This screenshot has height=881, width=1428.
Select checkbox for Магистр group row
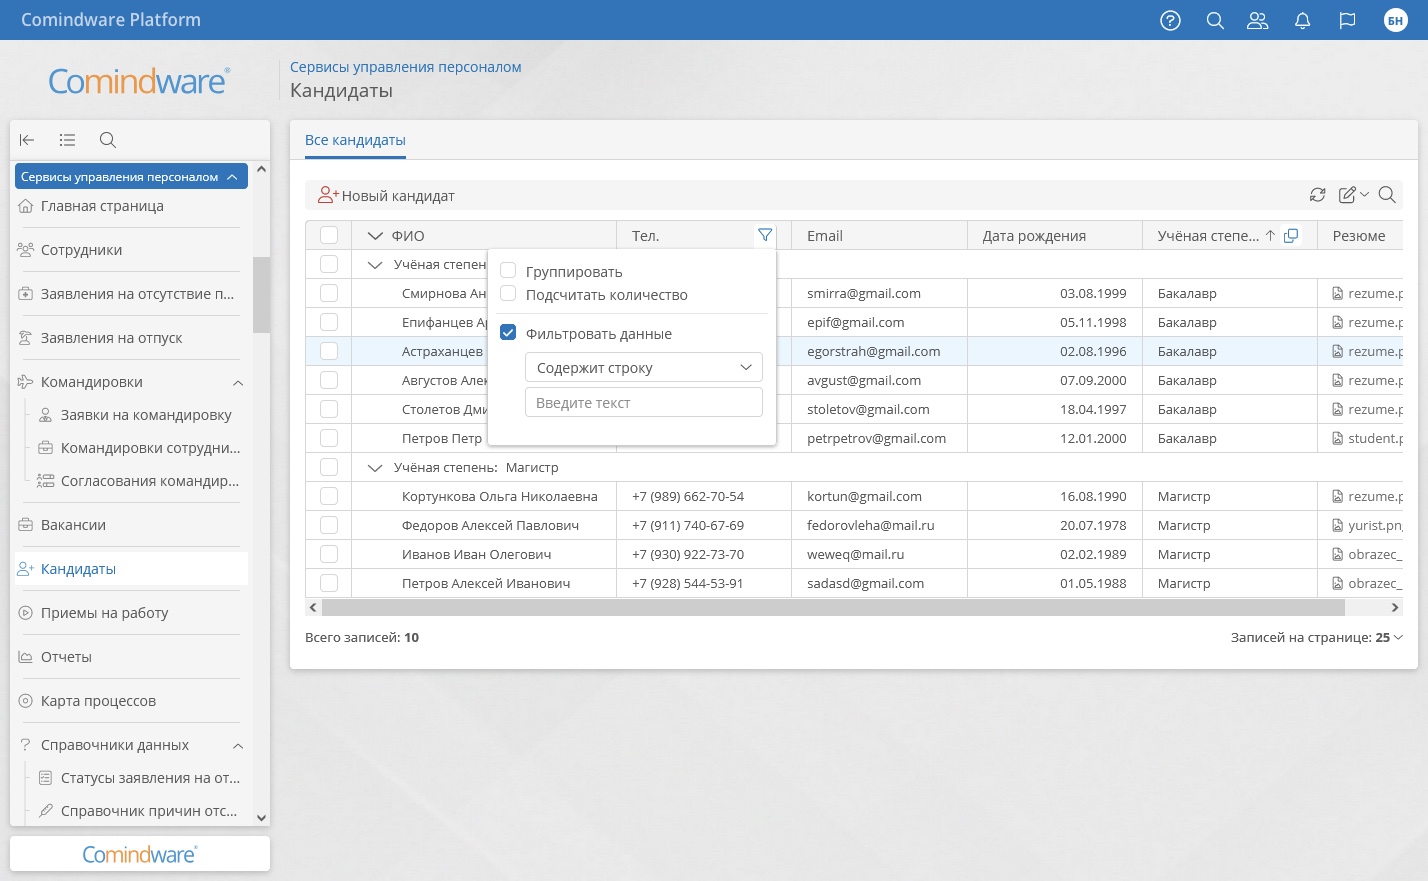[329, 467]
